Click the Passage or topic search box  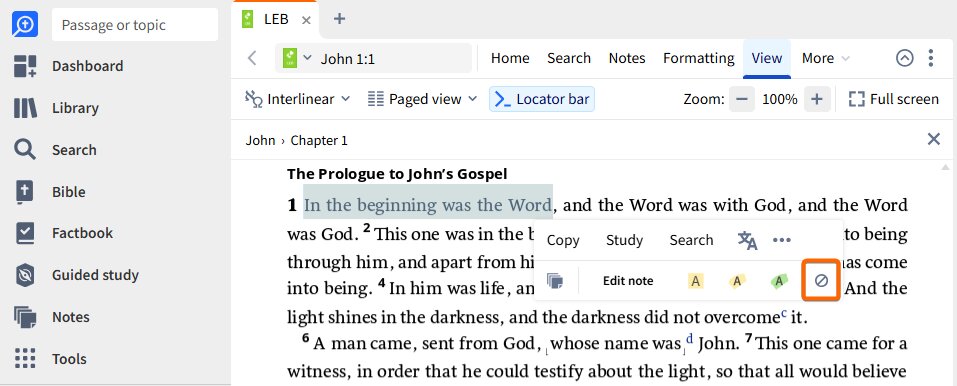click(135, 24)
